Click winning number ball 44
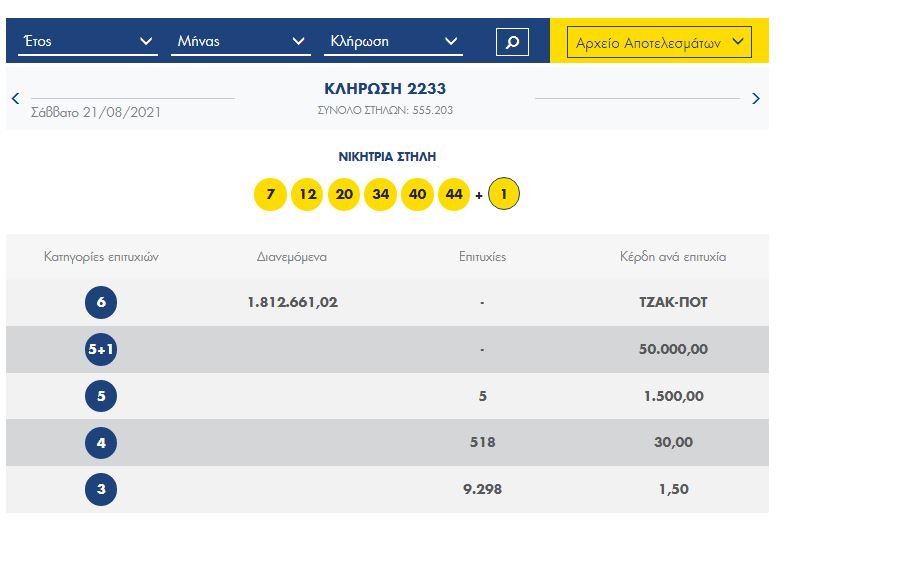 click(454, 194)
